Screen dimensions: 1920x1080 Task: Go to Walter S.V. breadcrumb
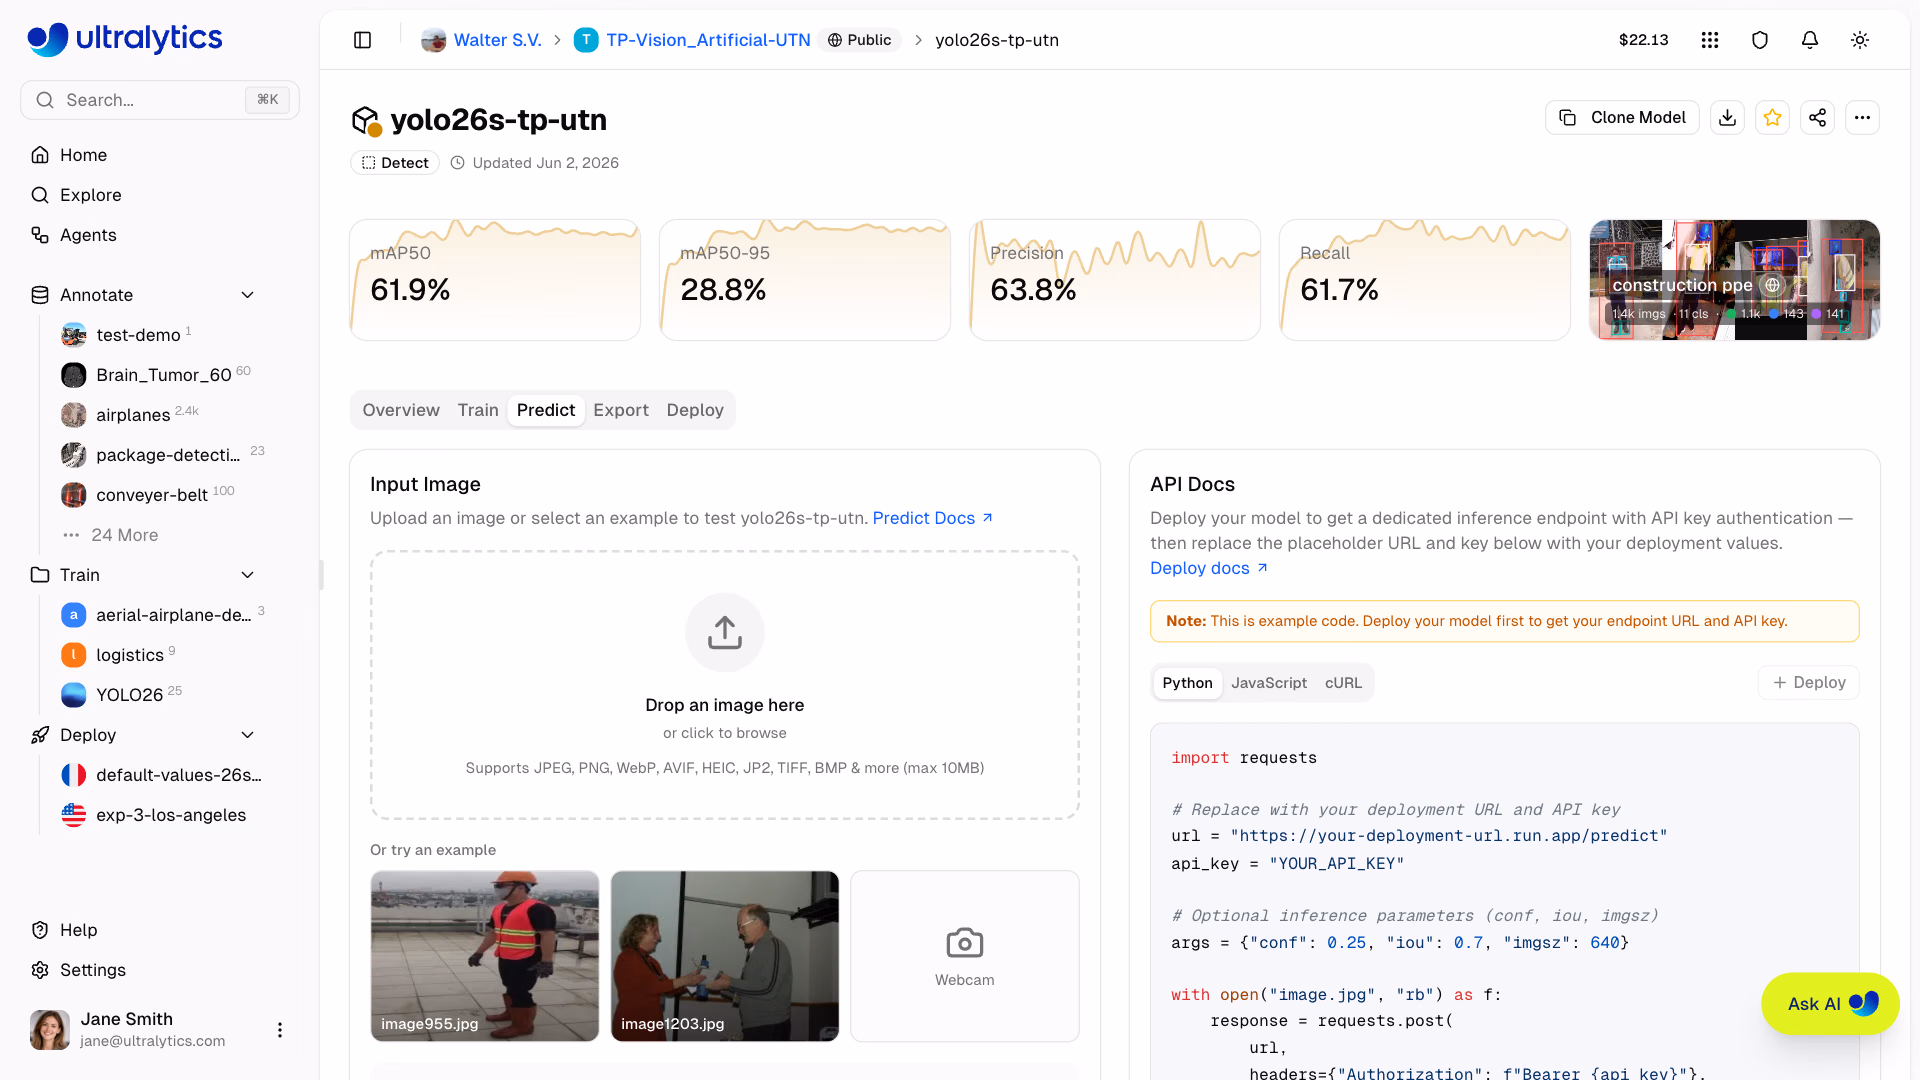pyautogui.click(x=498, y=40)
